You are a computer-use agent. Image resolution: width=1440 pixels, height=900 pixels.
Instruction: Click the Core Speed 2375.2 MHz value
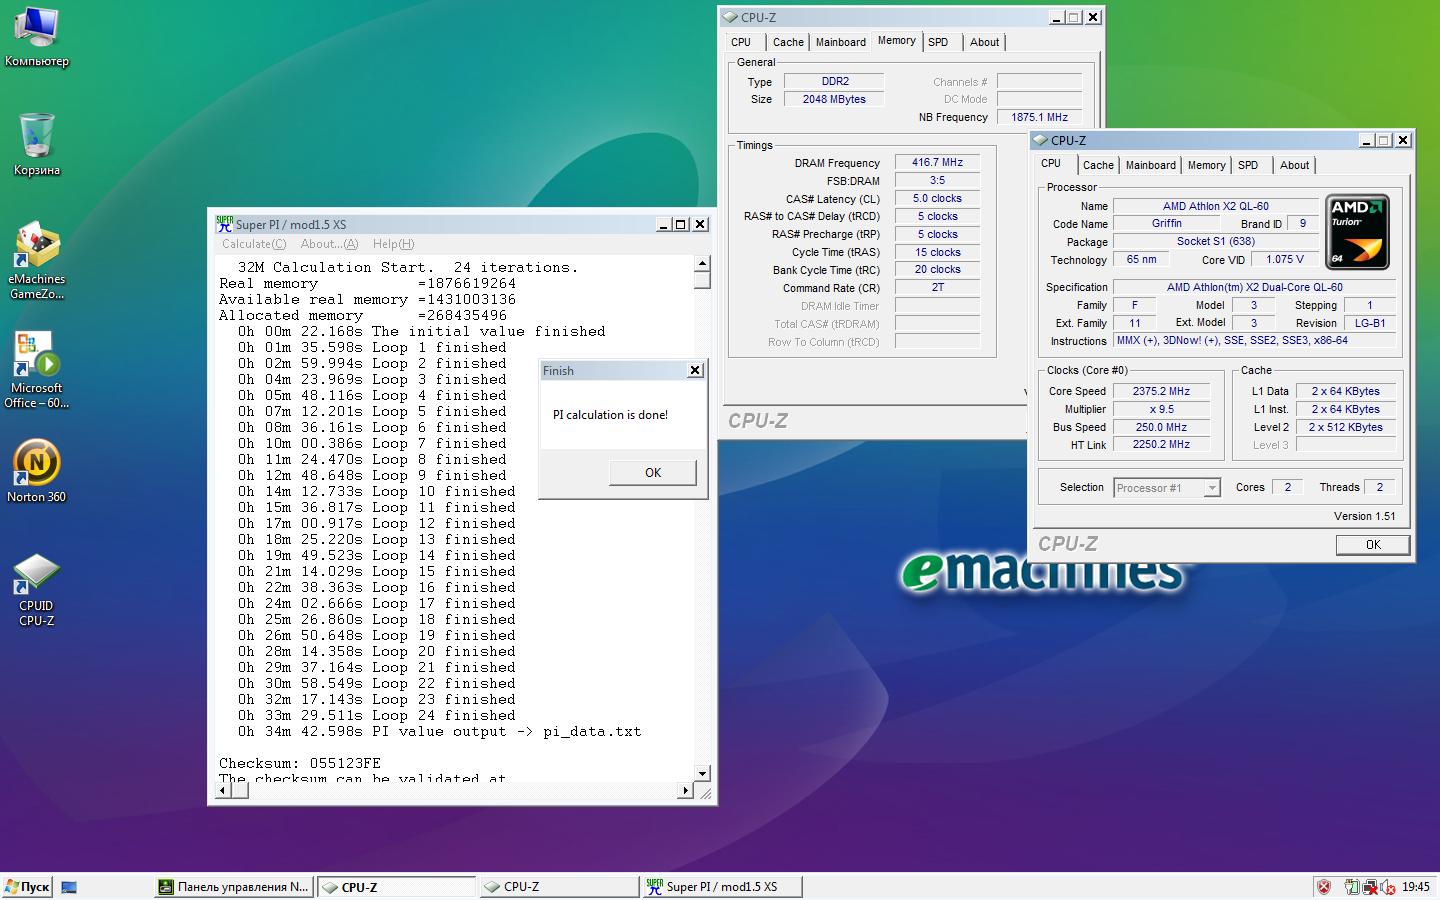coord(1161,391)
